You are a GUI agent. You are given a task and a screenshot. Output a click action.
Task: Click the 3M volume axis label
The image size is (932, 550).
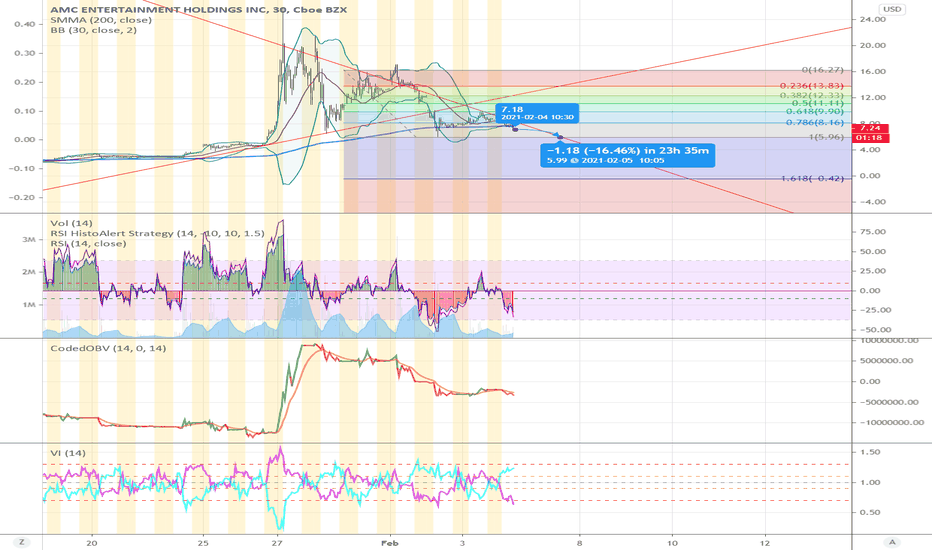(29, 239)
